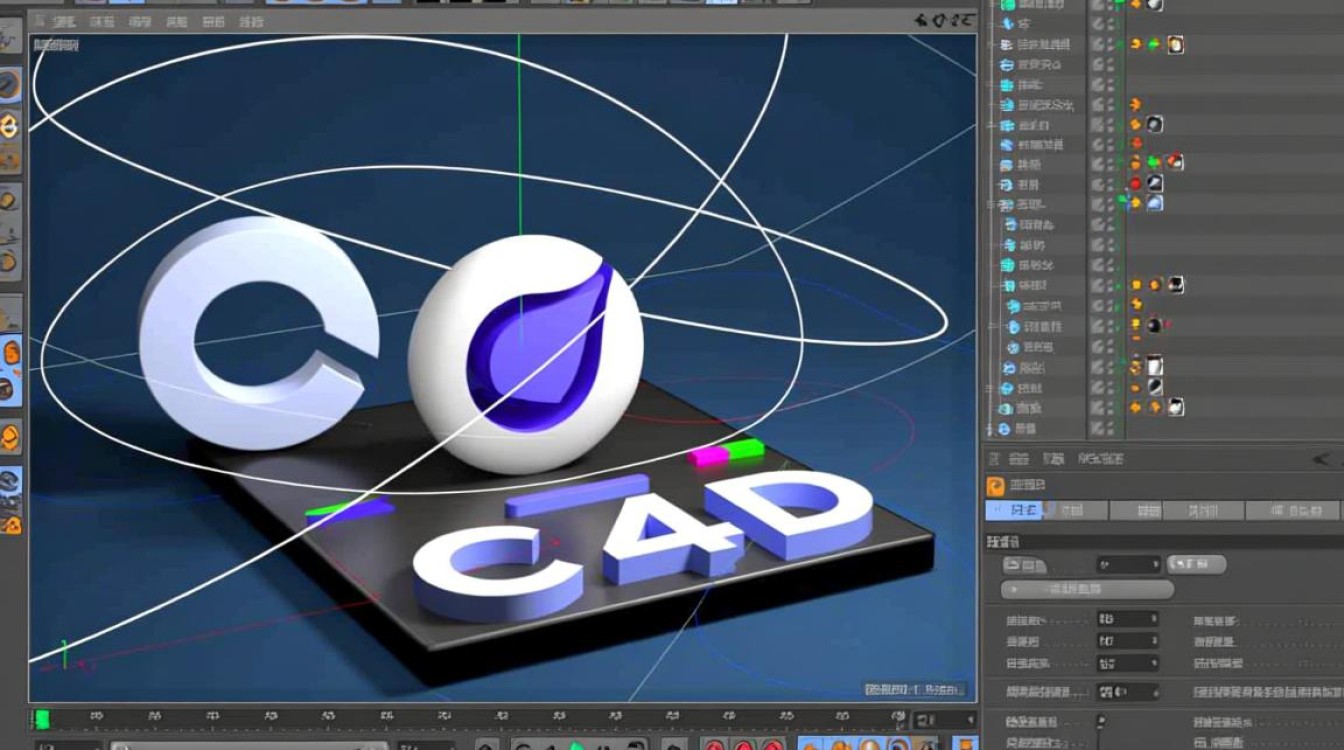Click the frame ruler in the timeline
The width and height of the screenshot is (1344, 750).
(x=468, y=719)
